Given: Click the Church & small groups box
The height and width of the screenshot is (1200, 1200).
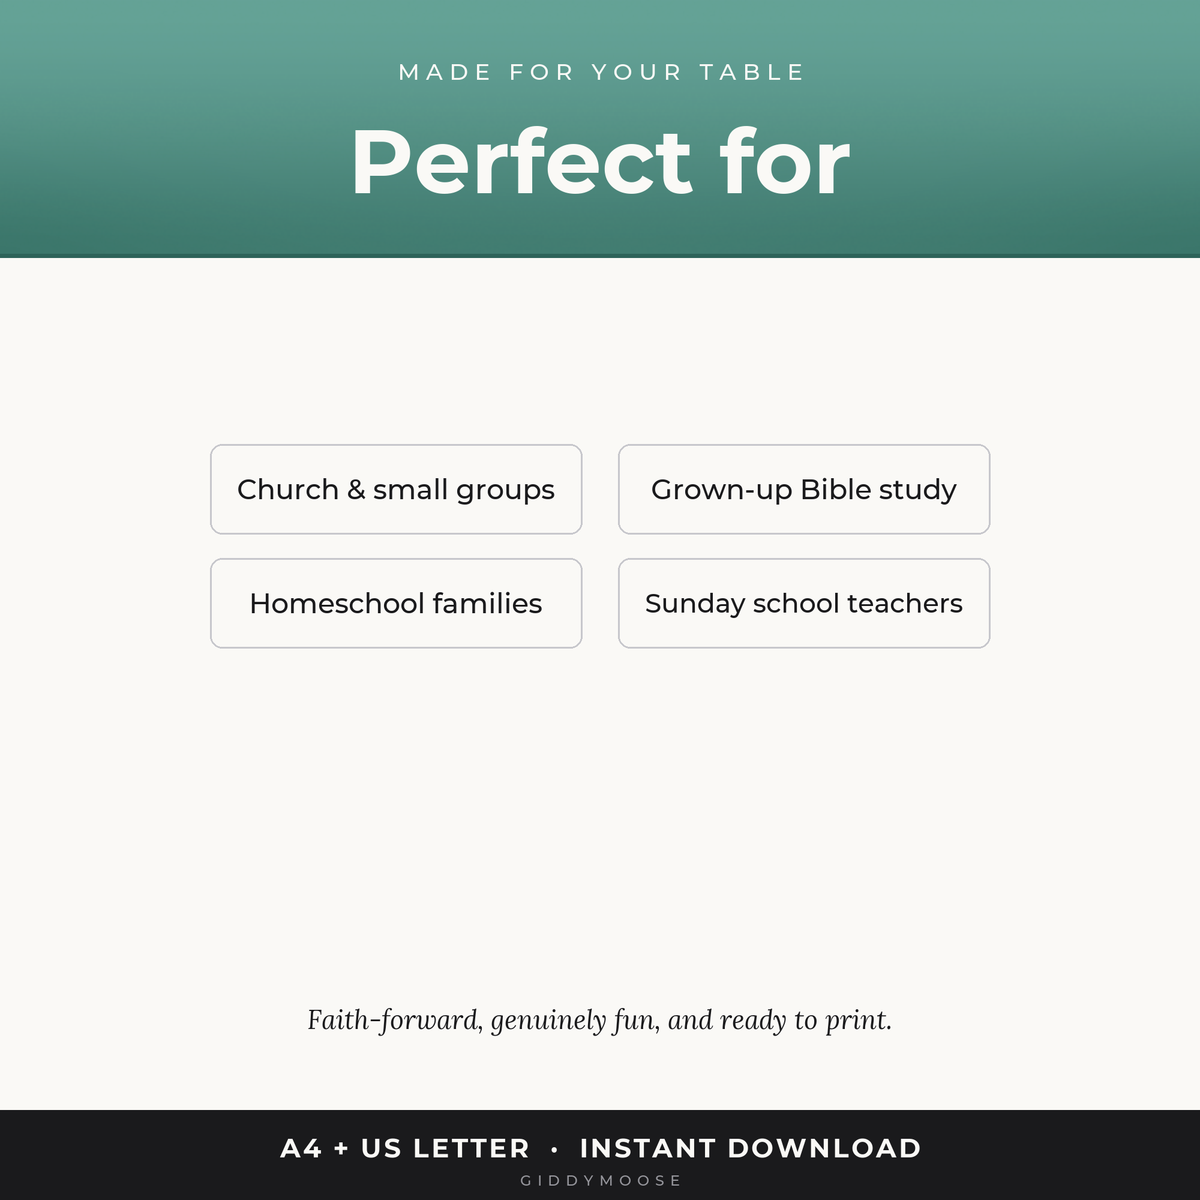Looking at the screenshot, I should pos(396,489).
